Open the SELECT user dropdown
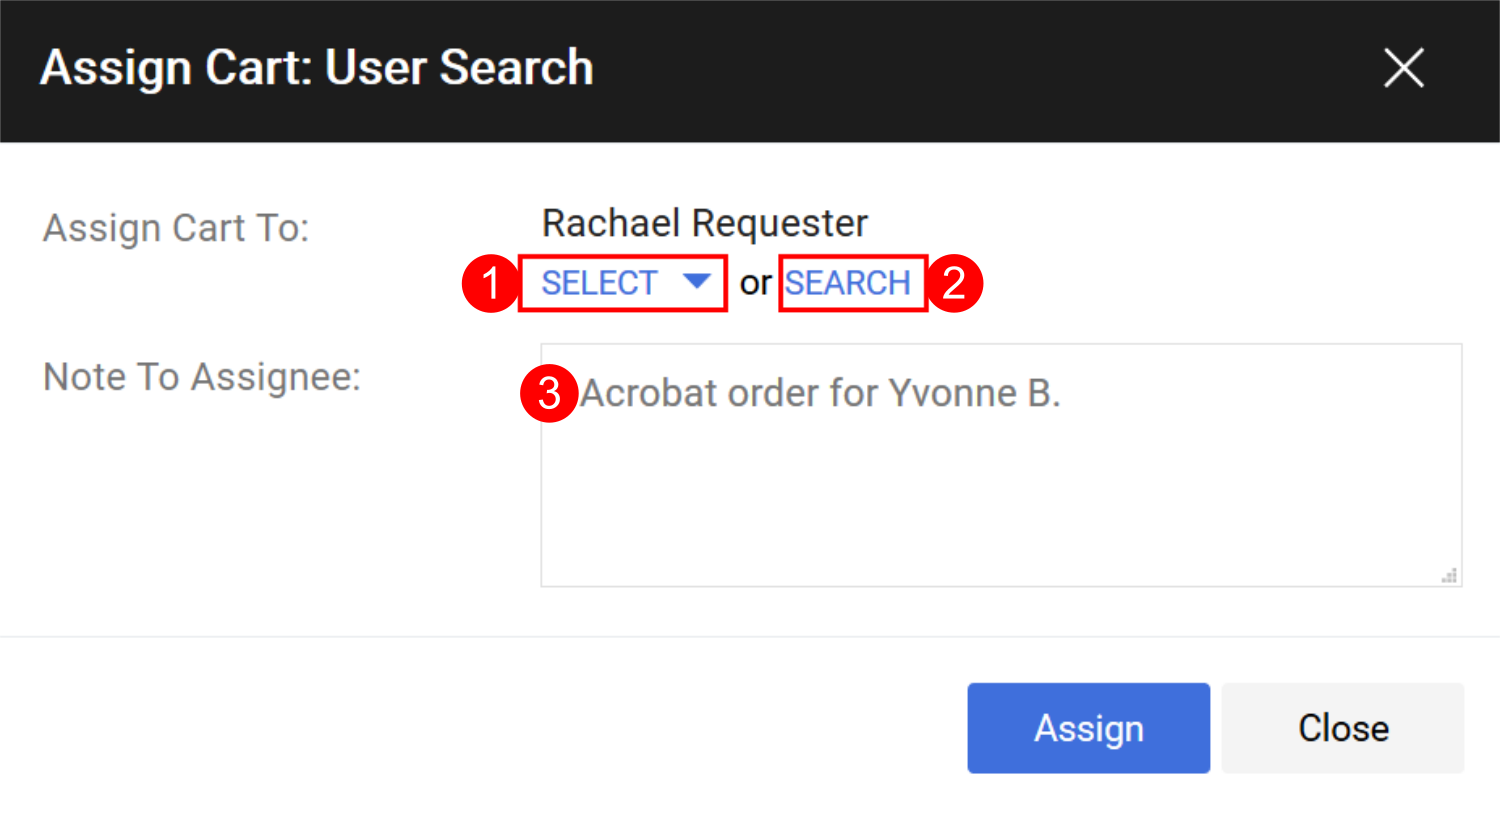 coord(623,283)
